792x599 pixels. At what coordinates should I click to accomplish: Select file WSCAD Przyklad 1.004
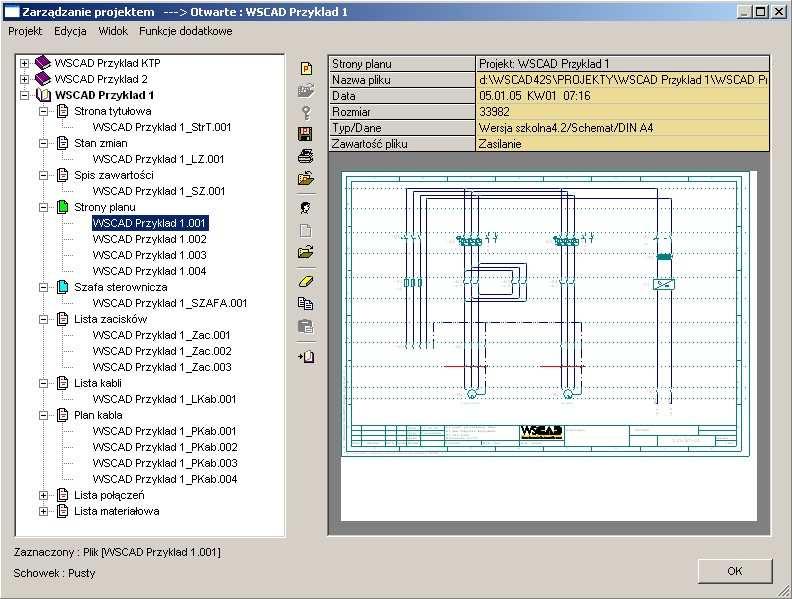coord(150,271)
